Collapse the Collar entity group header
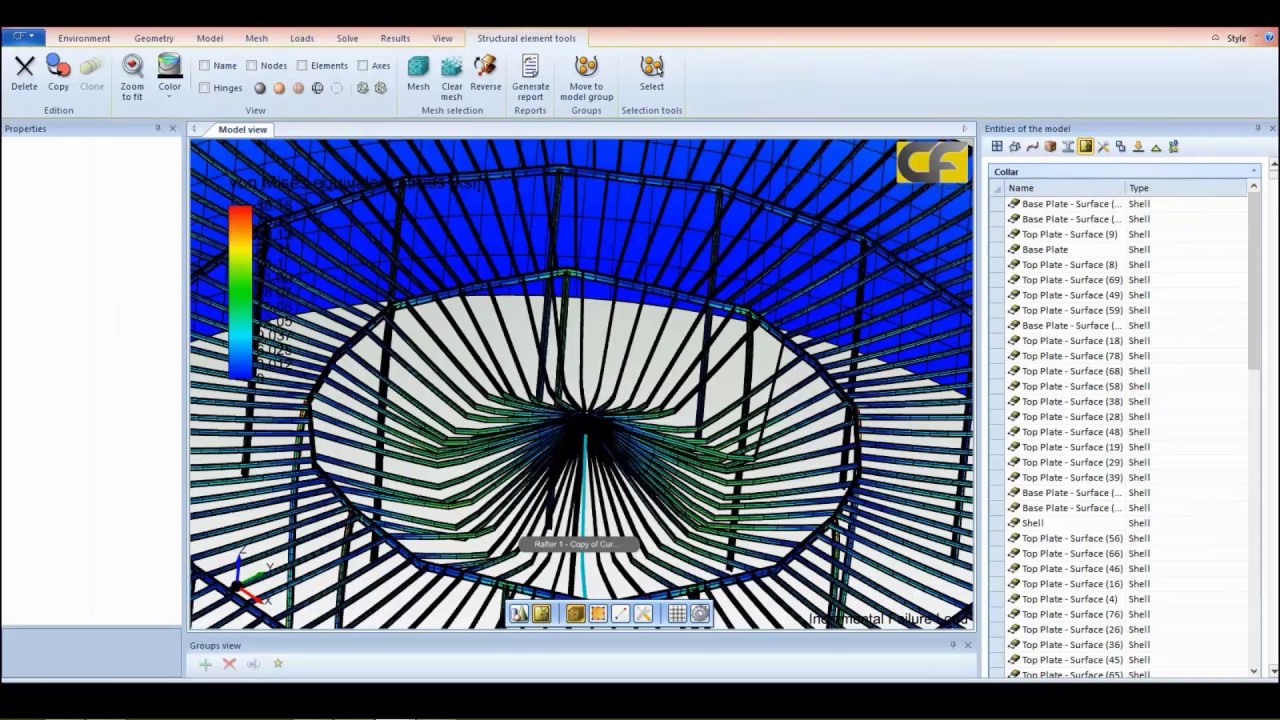The width and height of the screenshot is (1280, 720). click(x=1253, y=172)
